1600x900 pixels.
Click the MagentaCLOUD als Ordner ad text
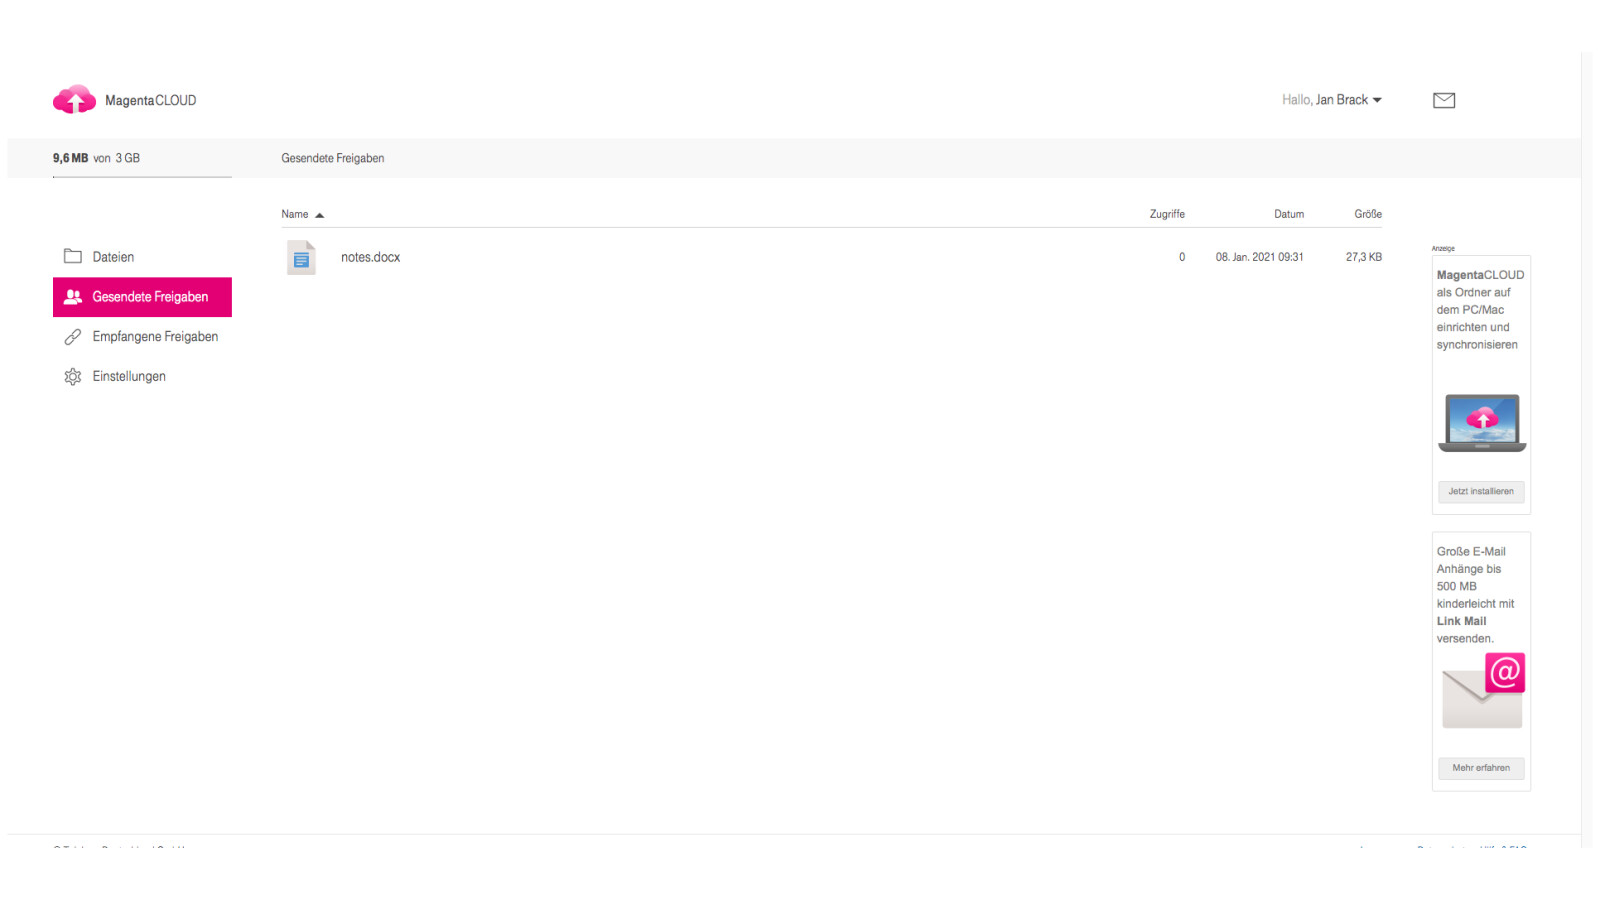click(x=1481, y=309)
